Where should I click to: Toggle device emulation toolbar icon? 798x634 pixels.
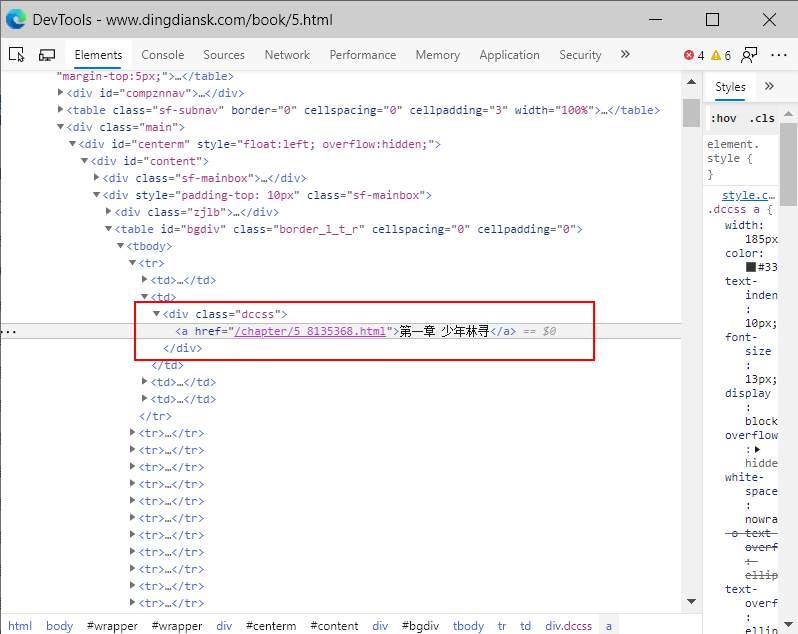point(47,54)
